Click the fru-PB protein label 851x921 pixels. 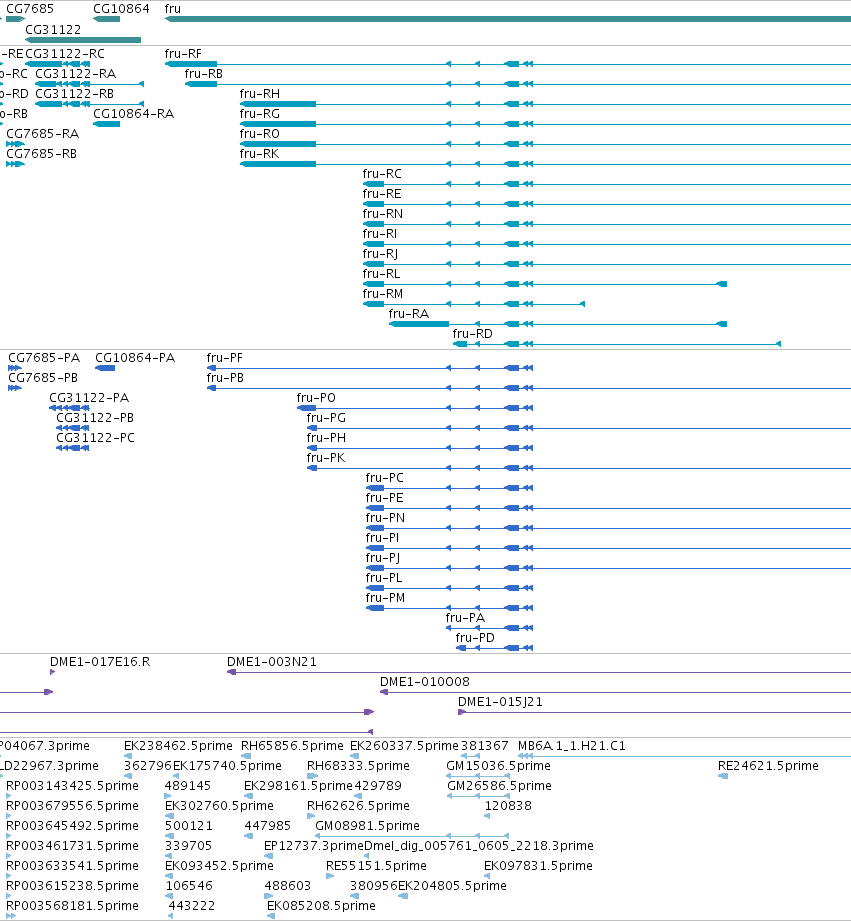click(x=225, y=377)
